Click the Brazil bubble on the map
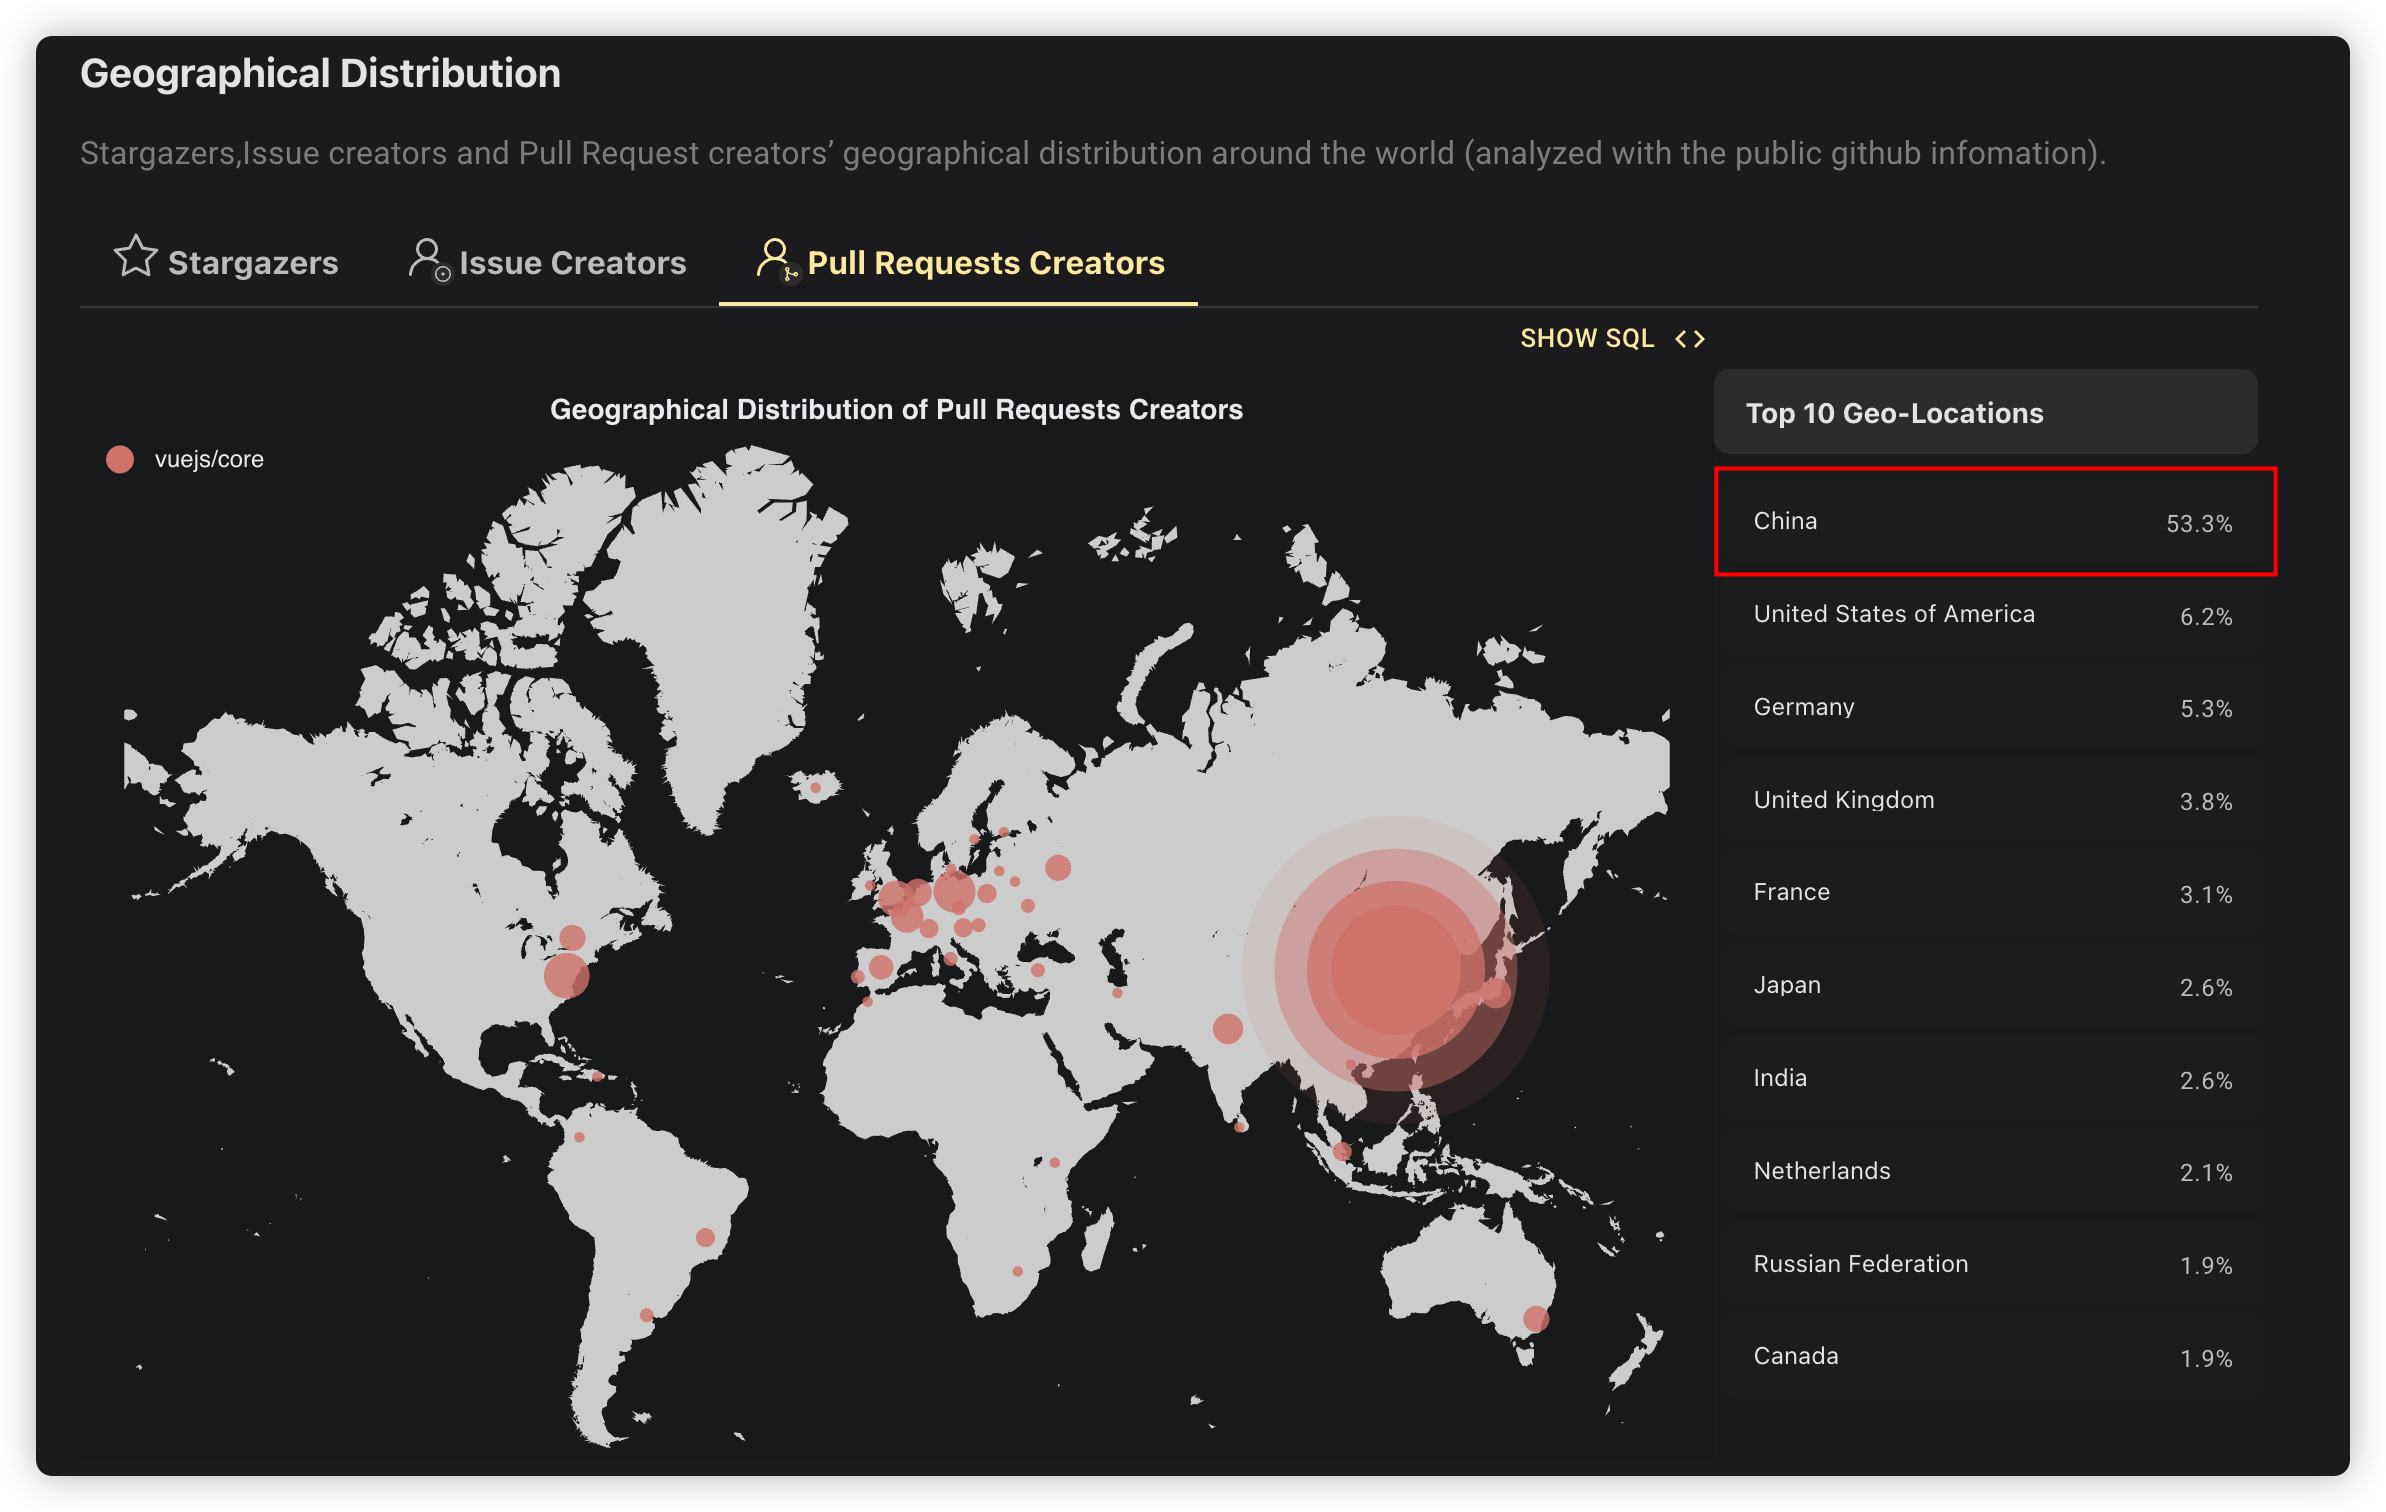This screenshot has height=1512, width=2386. click(x=705, y=1238)
